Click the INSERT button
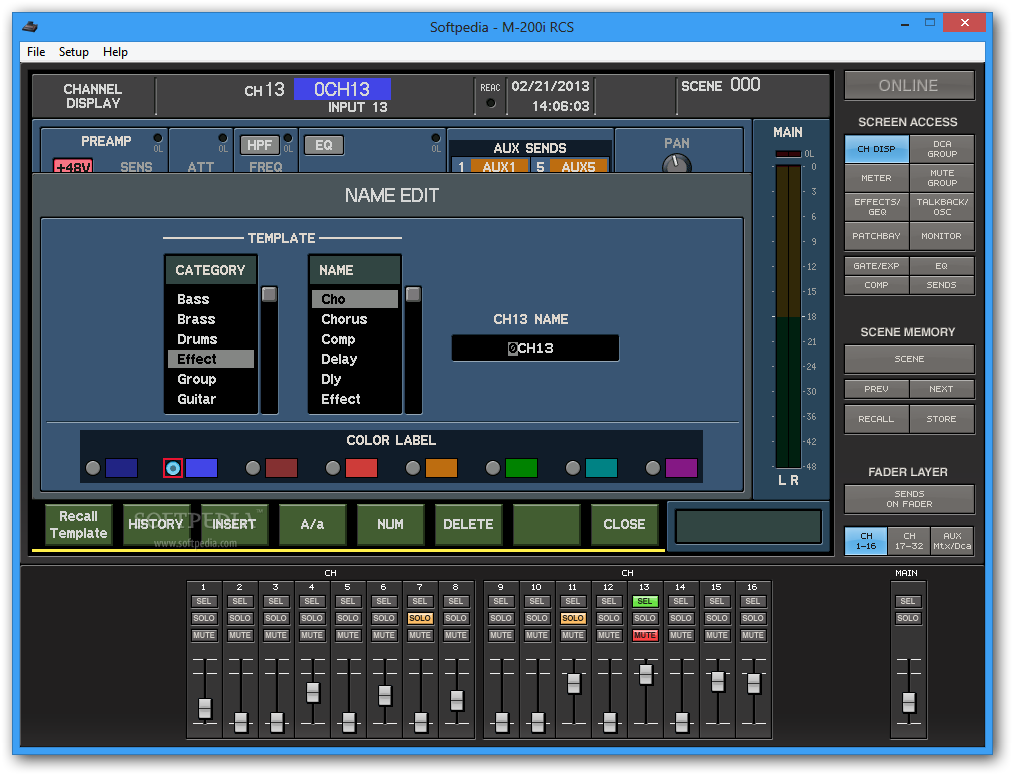 tap(235, 524)
